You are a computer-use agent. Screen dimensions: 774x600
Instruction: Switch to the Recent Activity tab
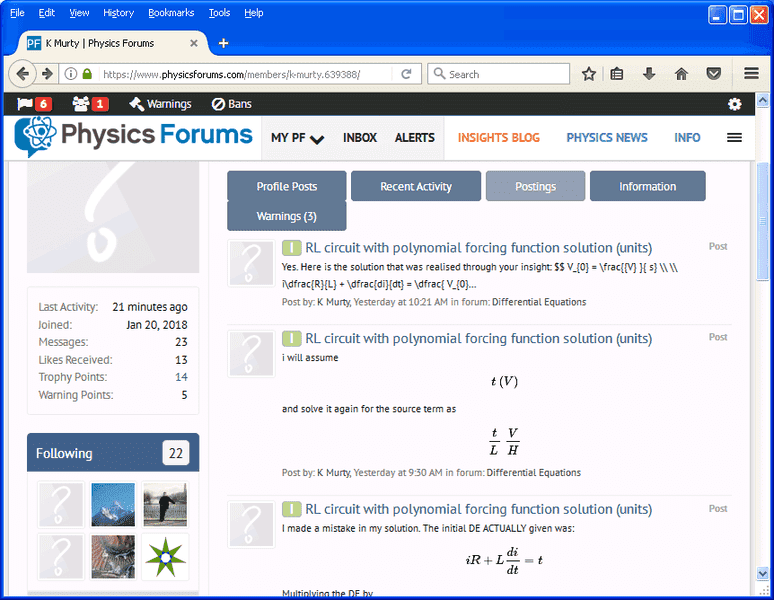click(x=415, y=187)
